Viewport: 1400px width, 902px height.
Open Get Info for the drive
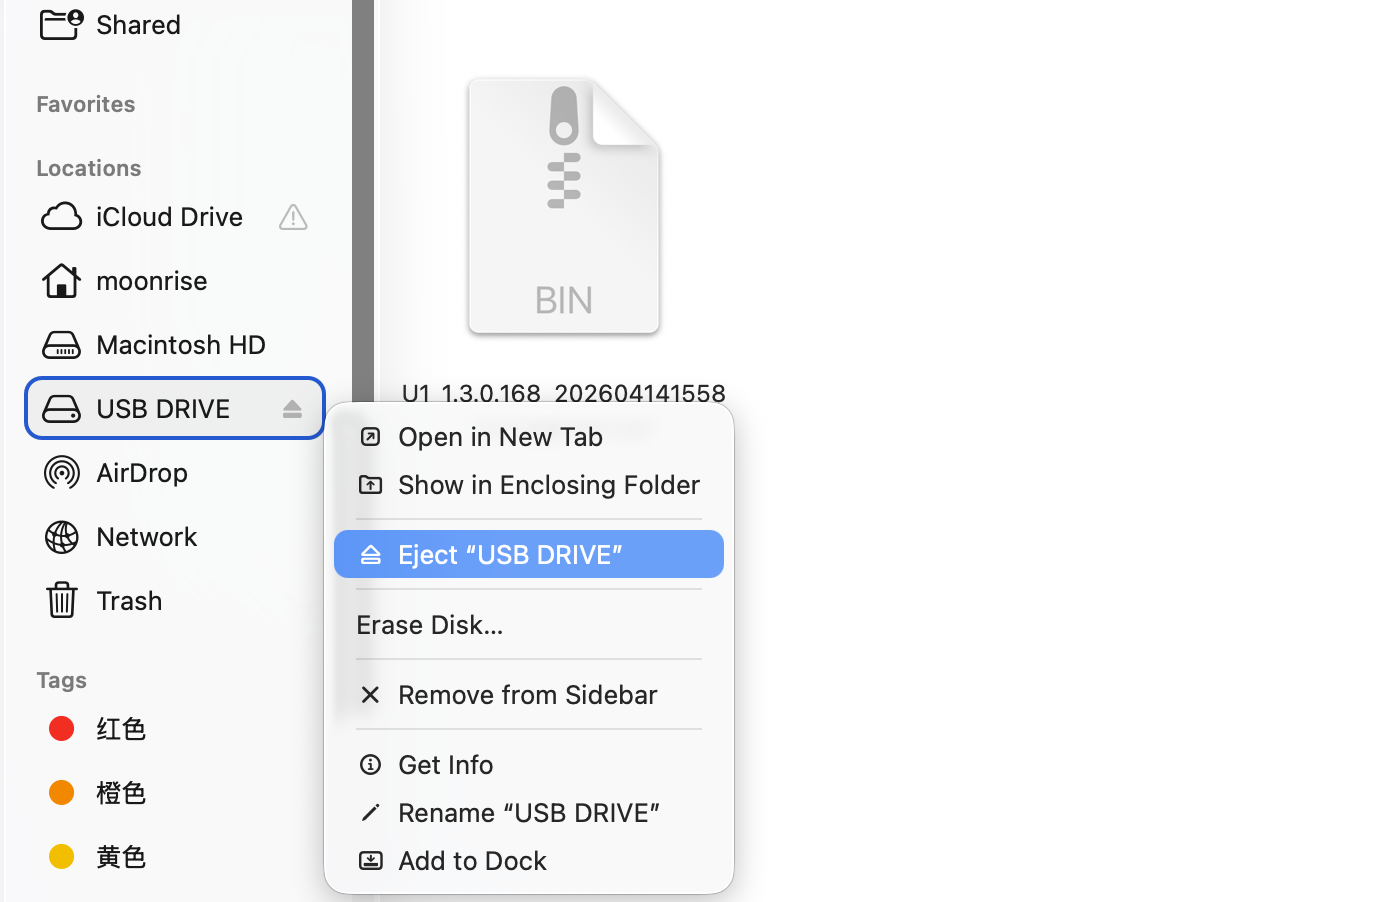tap(445, 765)
